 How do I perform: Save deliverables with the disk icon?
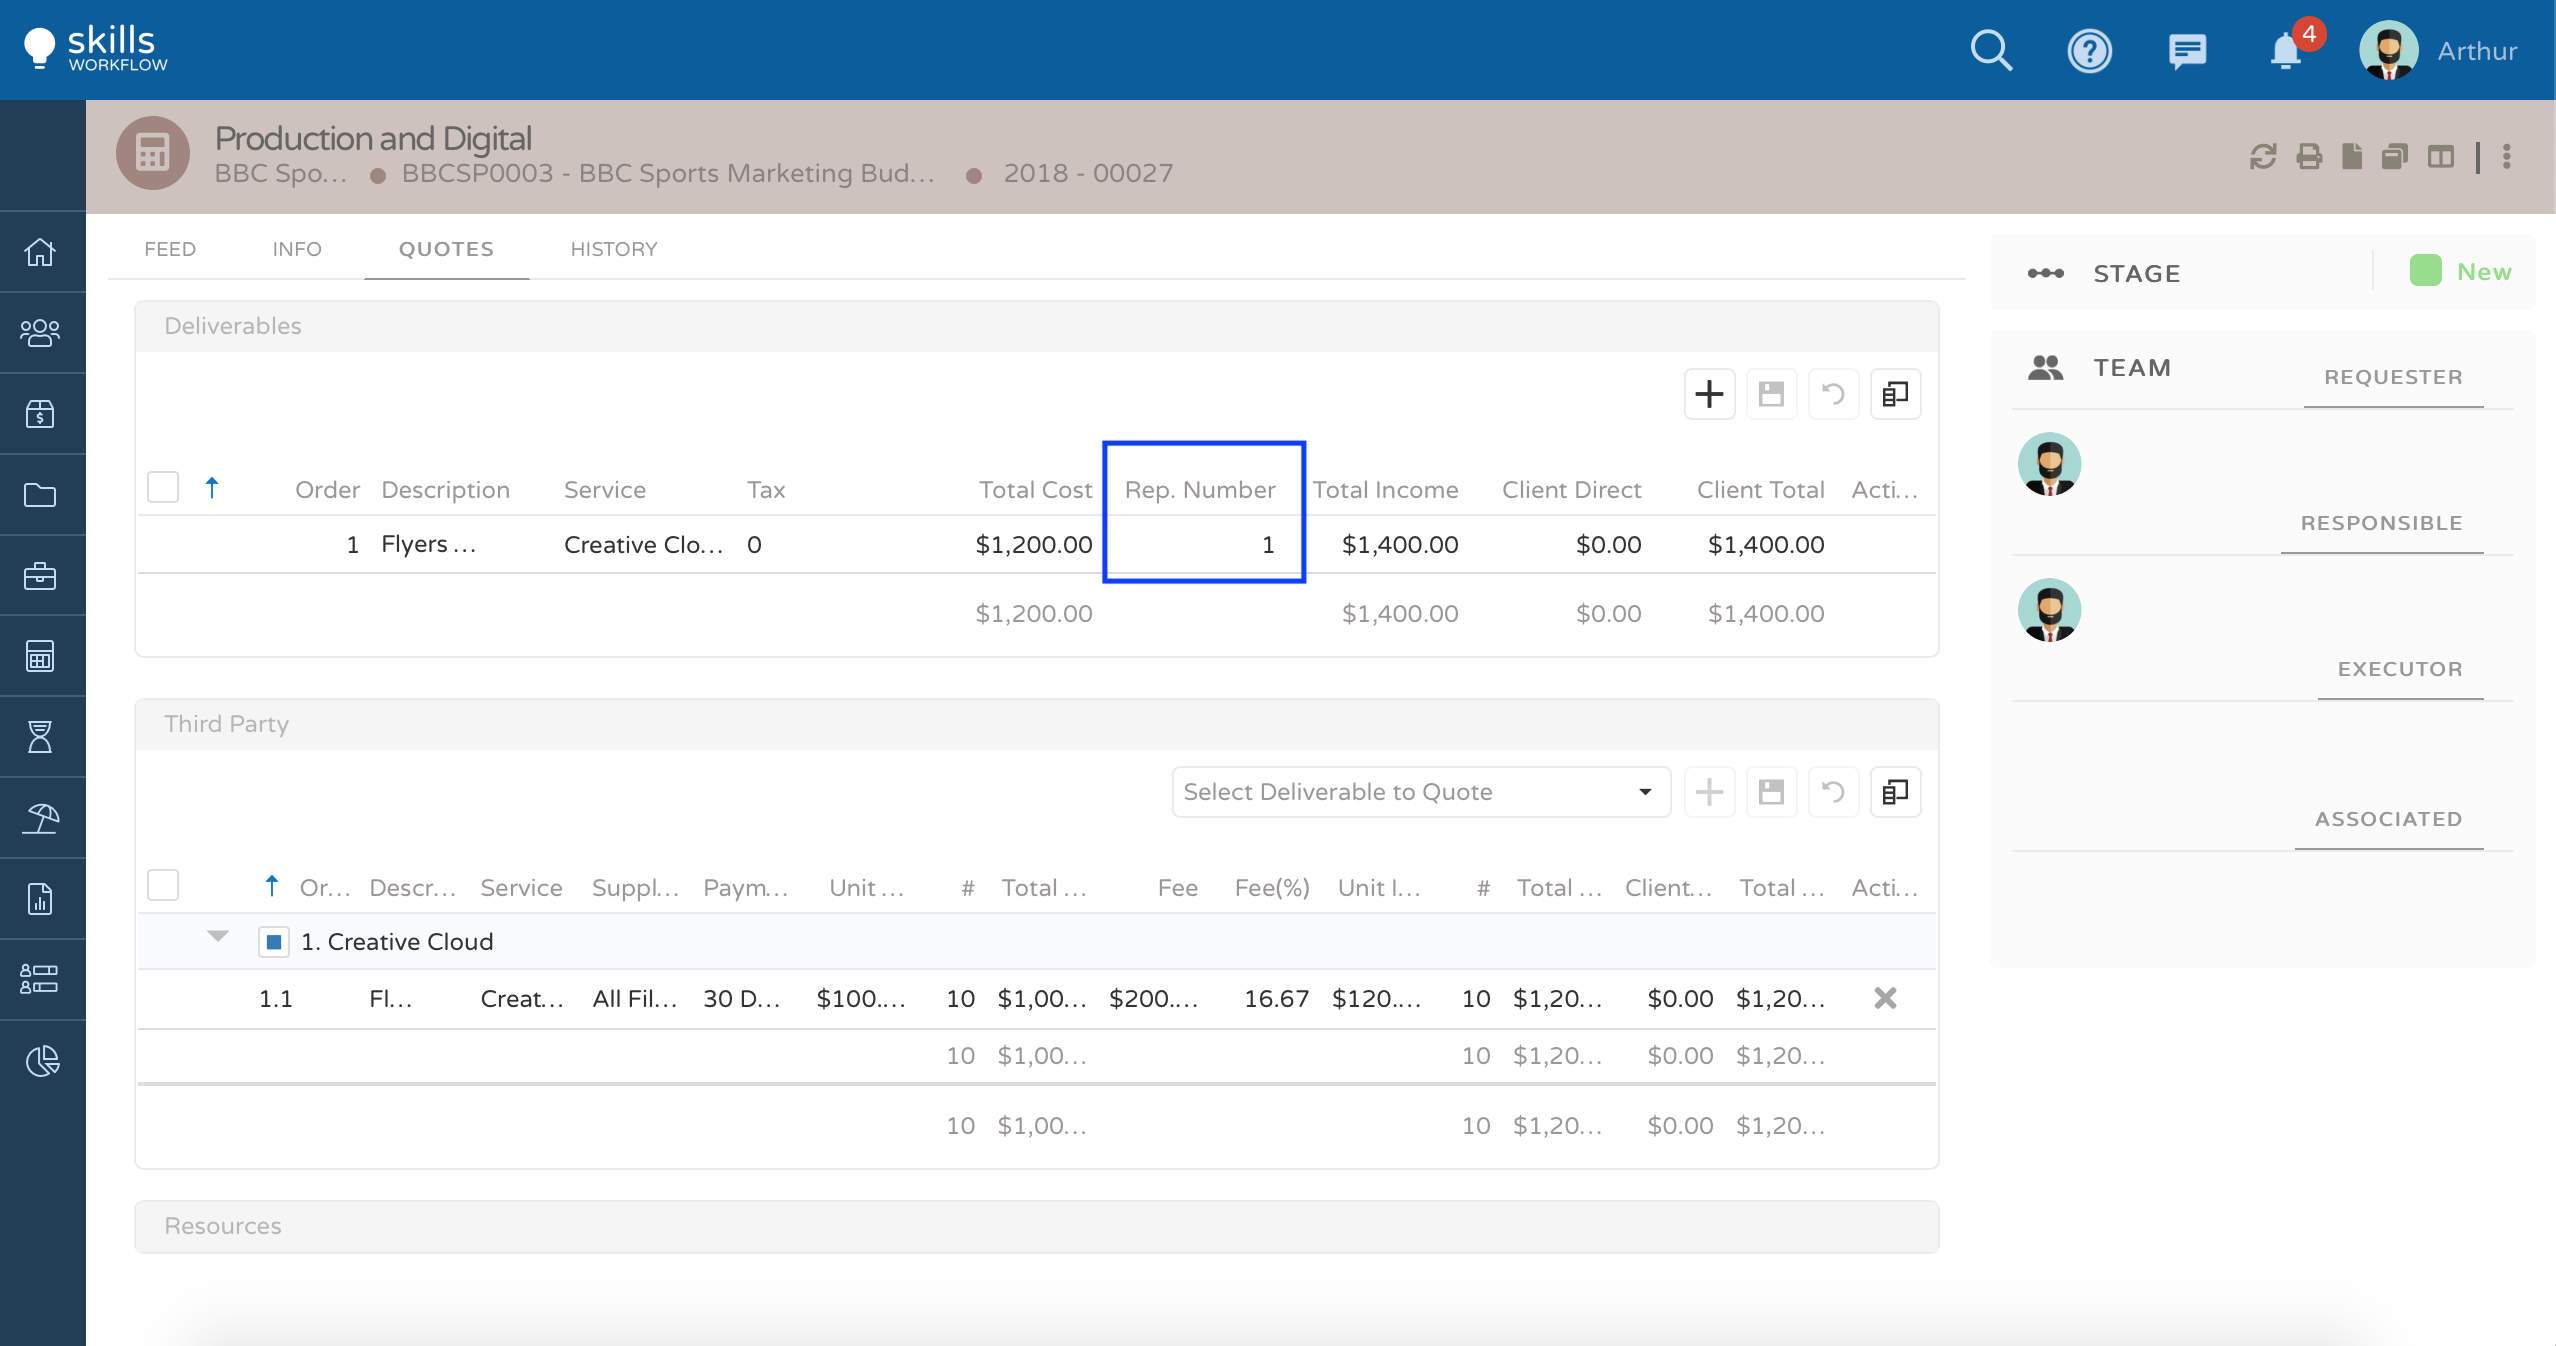1771,394
